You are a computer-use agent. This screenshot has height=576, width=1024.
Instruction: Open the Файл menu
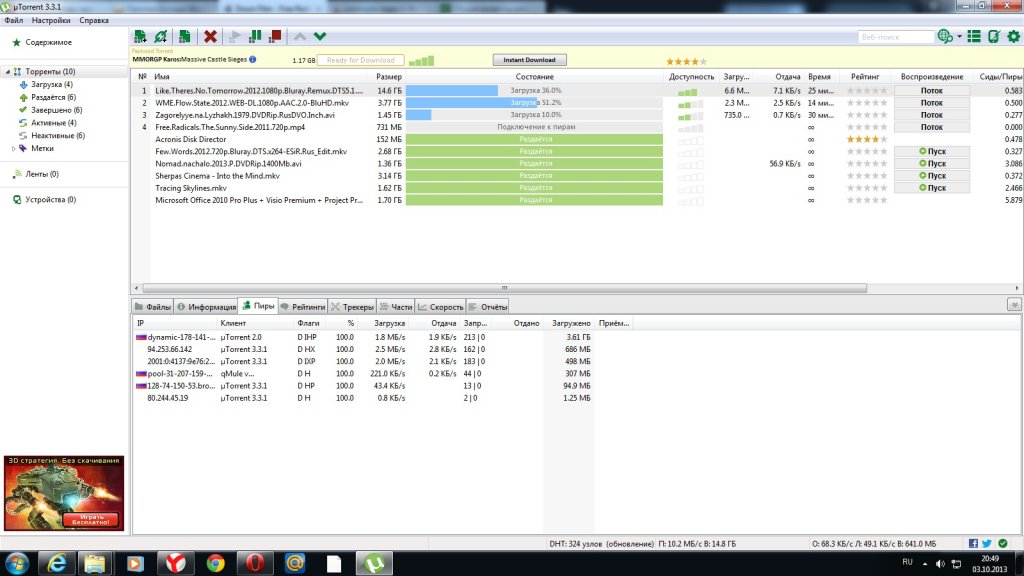pyautogui.click(x=14, y=20)
